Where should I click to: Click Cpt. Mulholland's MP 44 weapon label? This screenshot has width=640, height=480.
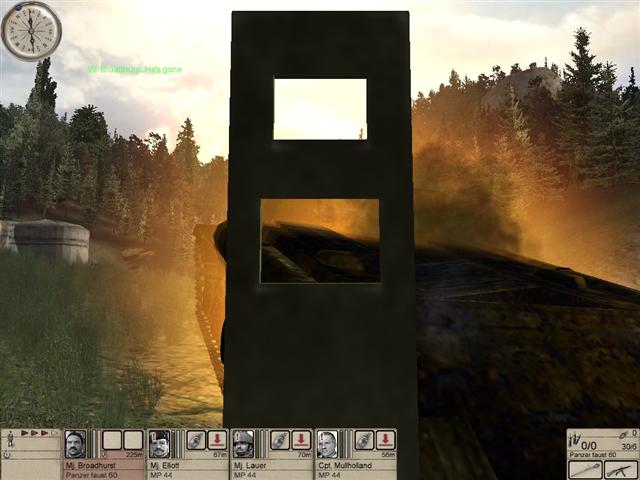tap(329, 476)
